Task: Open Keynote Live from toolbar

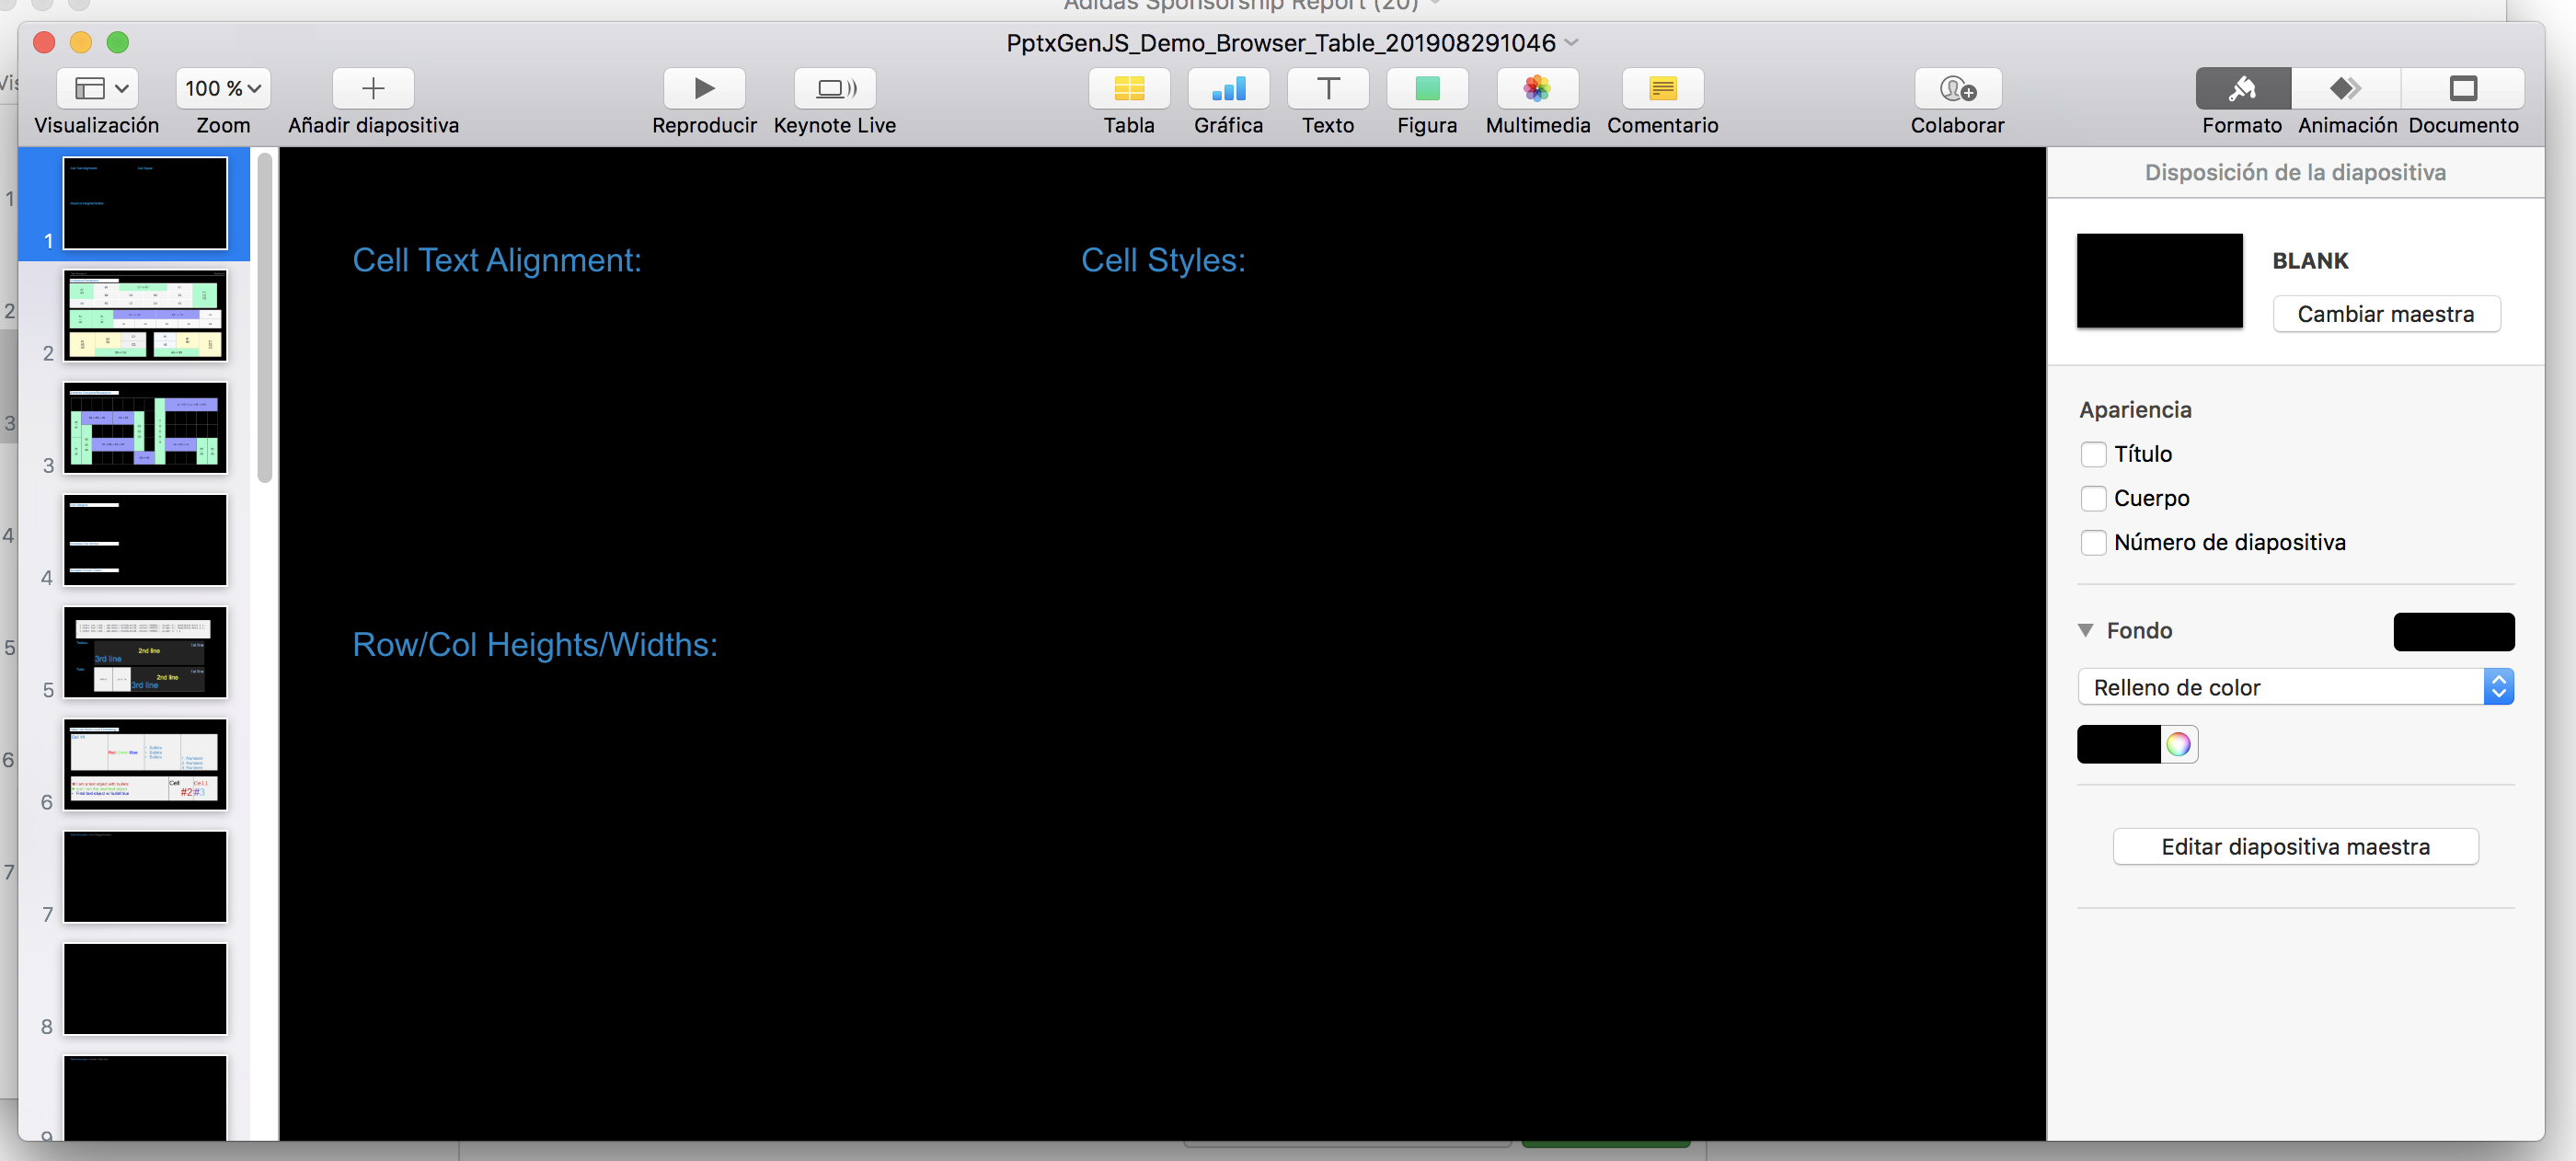Action: pyautogui.click(x=835, y=88)
